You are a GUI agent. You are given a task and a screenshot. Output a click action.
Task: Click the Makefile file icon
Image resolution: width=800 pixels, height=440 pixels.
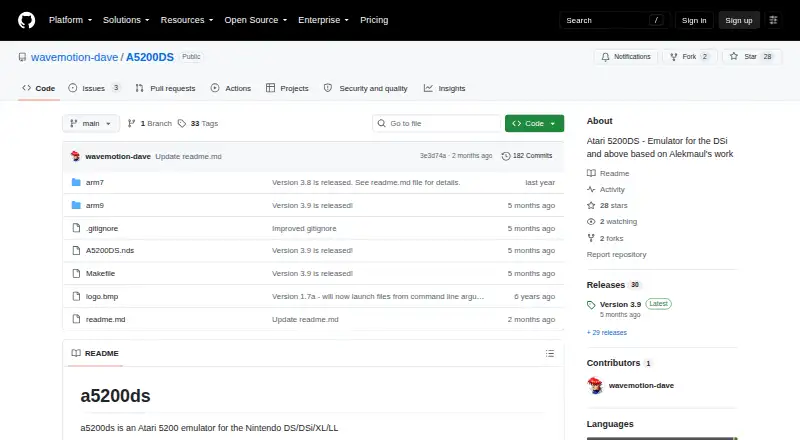[76, 274]
